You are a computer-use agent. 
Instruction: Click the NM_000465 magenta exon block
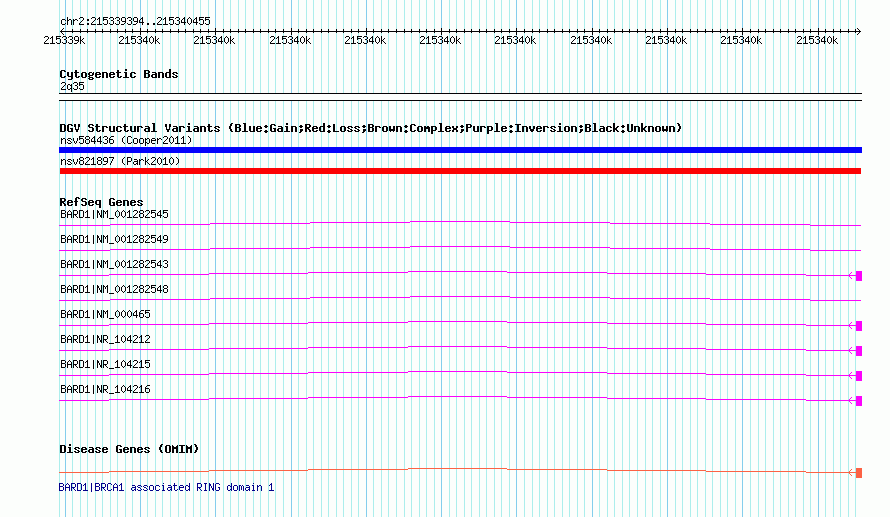pos(859,326)
